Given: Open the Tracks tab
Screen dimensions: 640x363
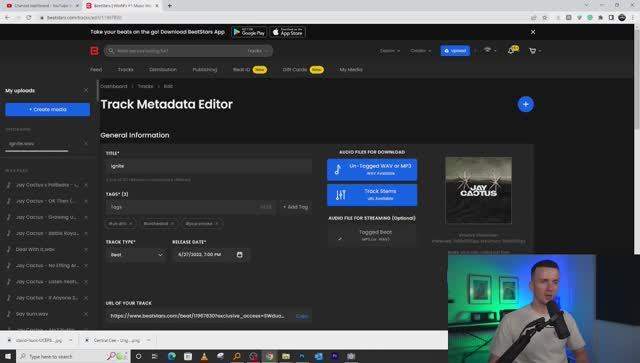Looking at the screenshot, I should tap(125, 69).
